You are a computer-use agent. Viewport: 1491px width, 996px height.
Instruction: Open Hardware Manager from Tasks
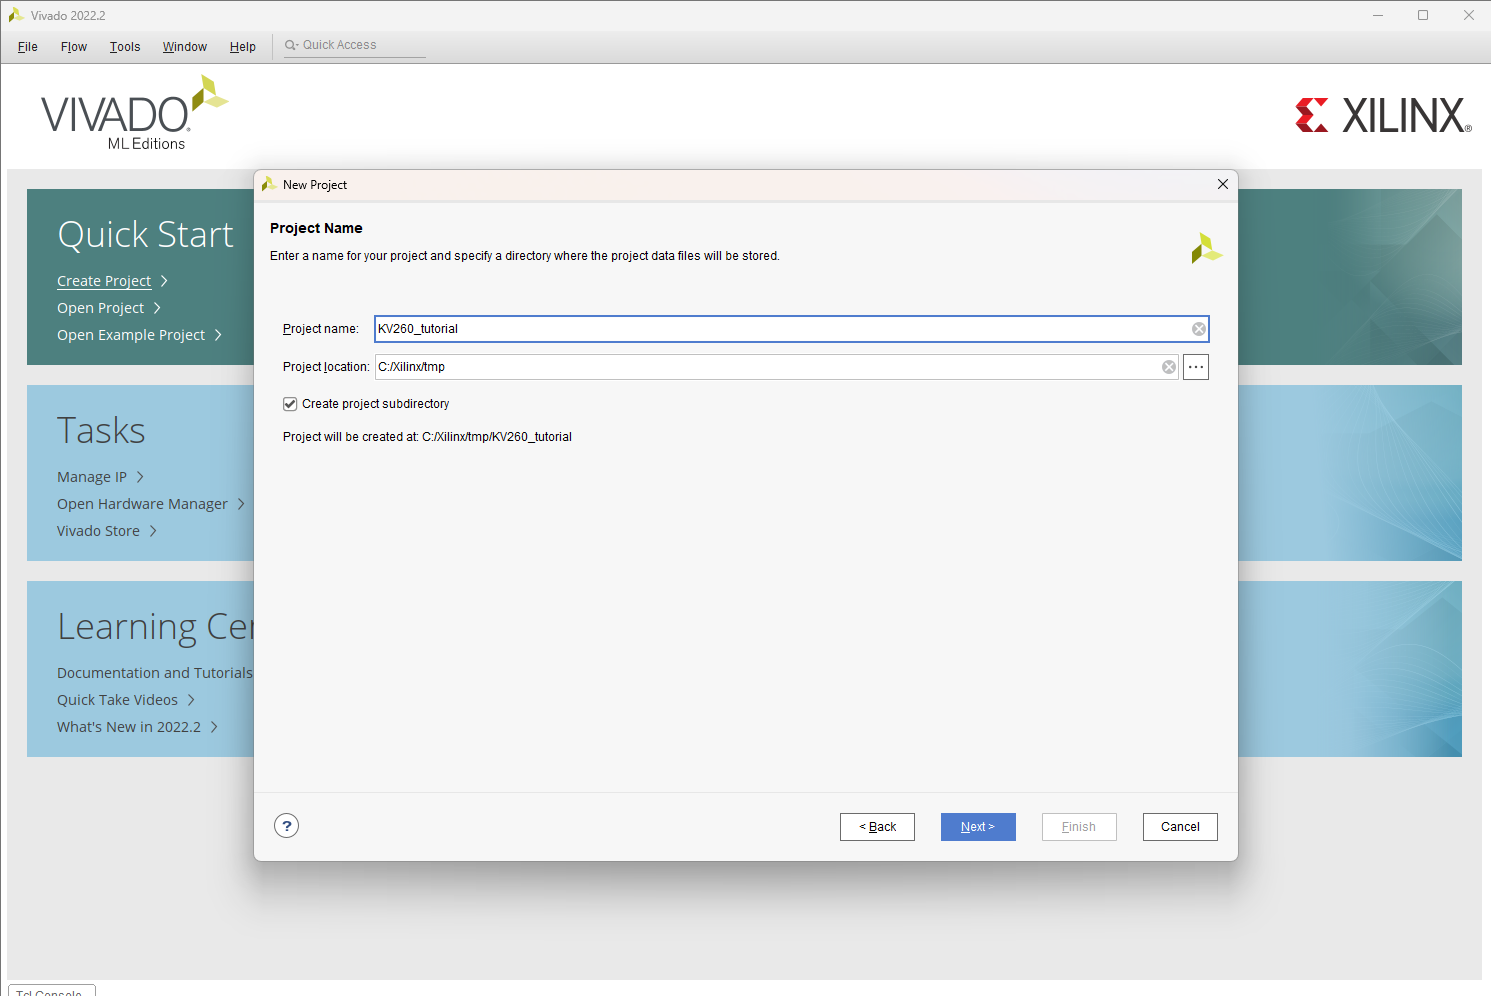(142, 504)
